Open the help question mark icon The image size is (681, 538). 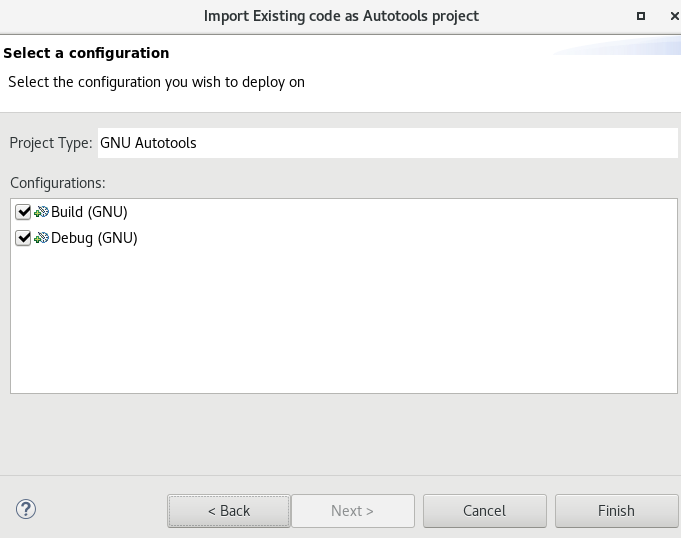click(26, 509)
